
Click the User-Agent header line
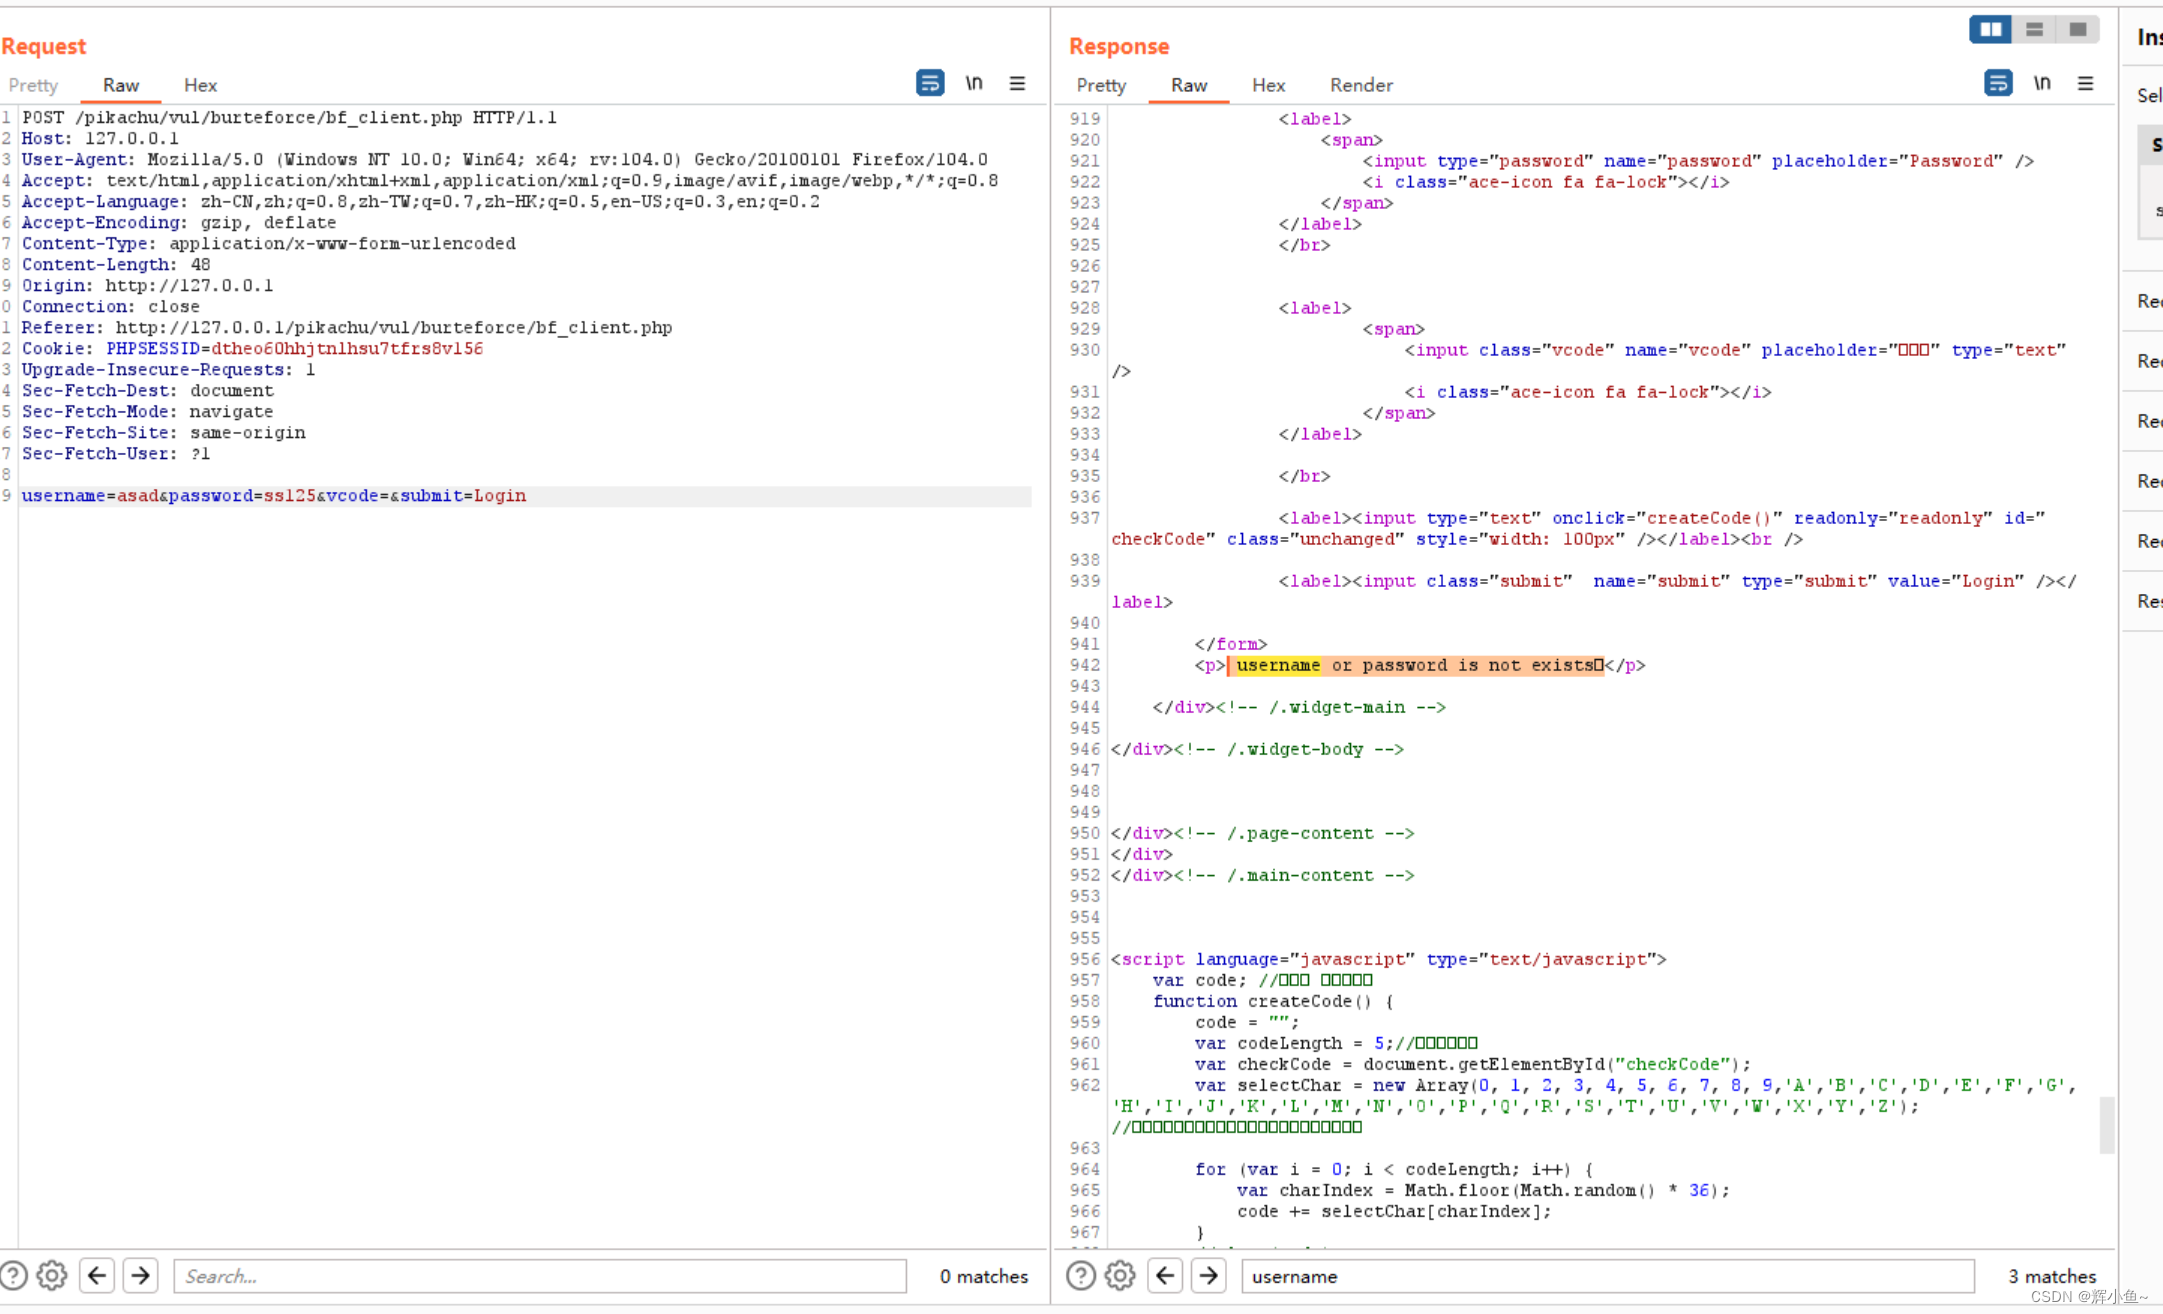505,159
